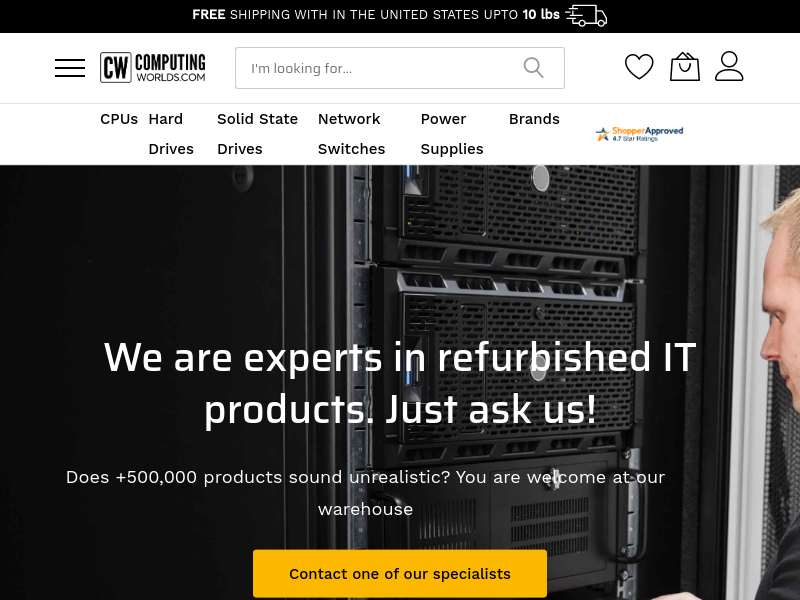The image size is (800, 600).
Task: Open the hamburger navigation menu
Action: click(x=70, y=68)
